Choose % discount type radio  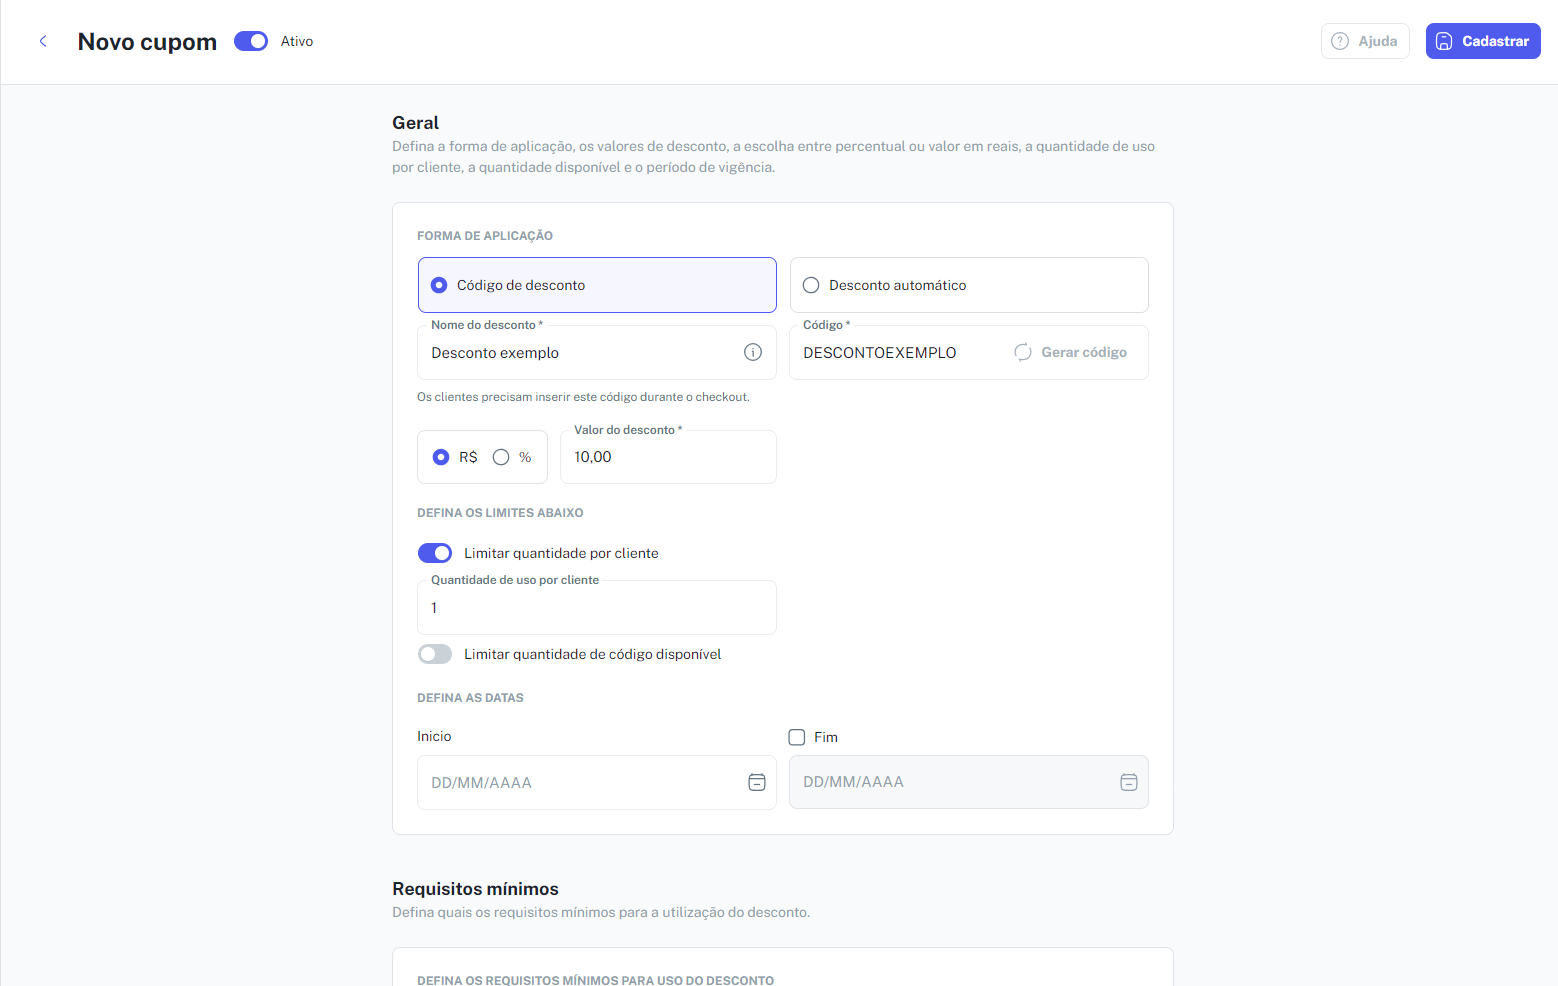point(501,457)
